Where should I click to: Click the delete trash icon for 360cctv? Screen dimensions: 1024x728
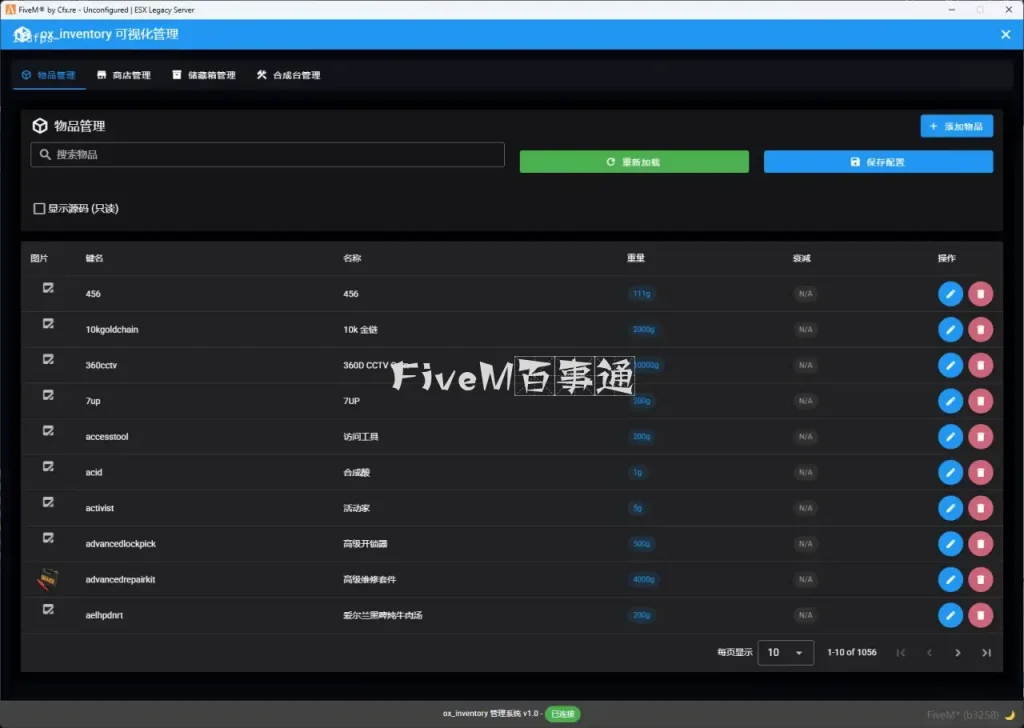[x=981, y=365]
